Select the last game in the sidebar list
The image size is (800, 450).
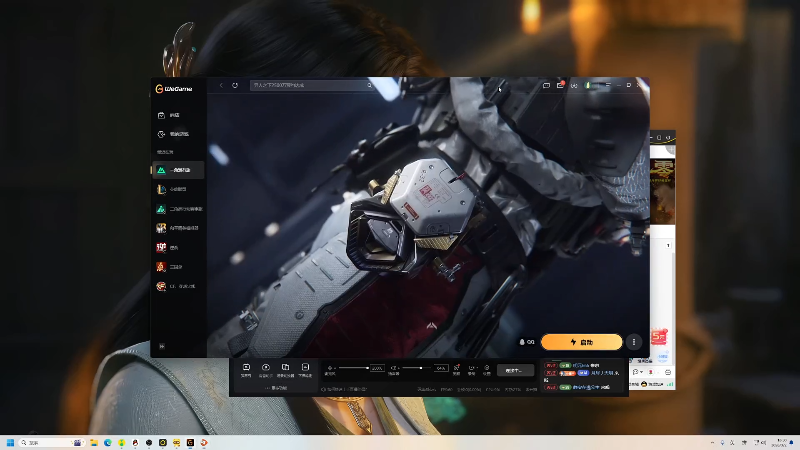coord(178,286)
